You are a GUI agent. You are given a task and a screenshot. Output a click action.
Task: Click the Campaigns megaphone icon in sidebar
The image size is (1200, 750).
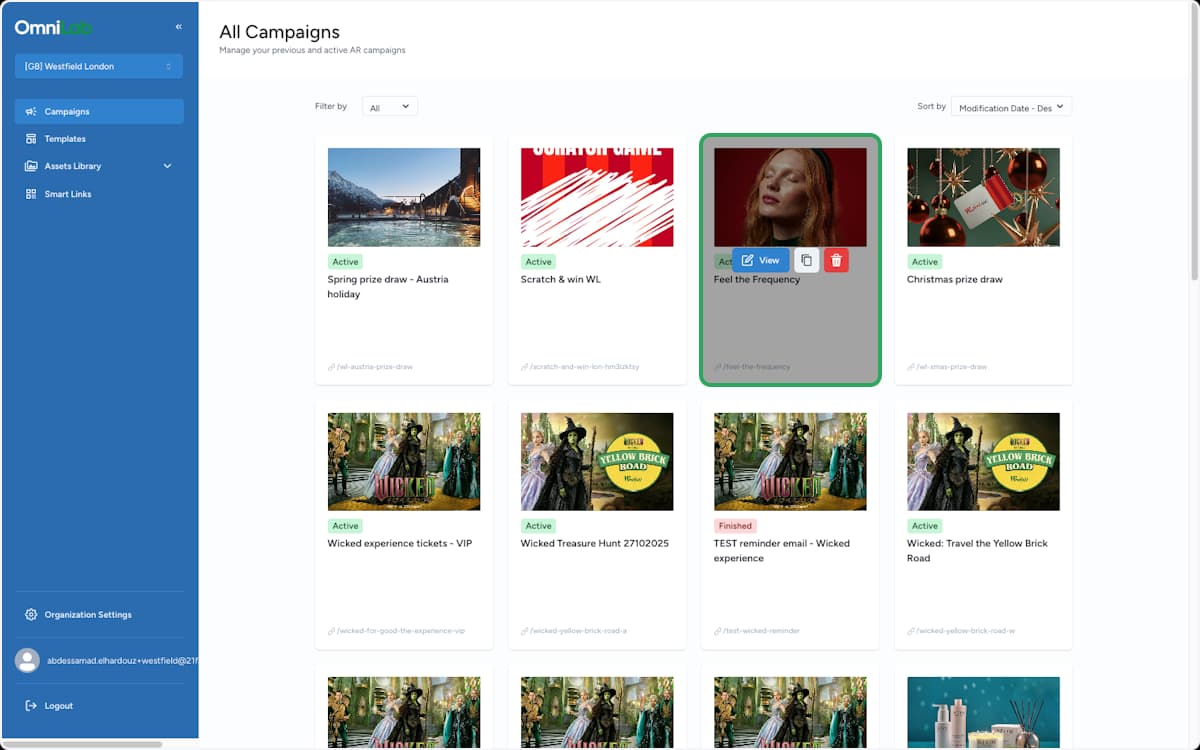click(x=32, y=111)
